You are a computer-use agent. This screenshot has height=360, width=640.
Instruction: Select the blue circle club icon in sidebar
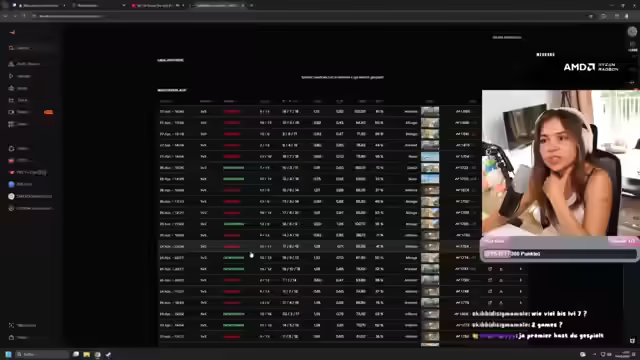(x=11, y=184)
